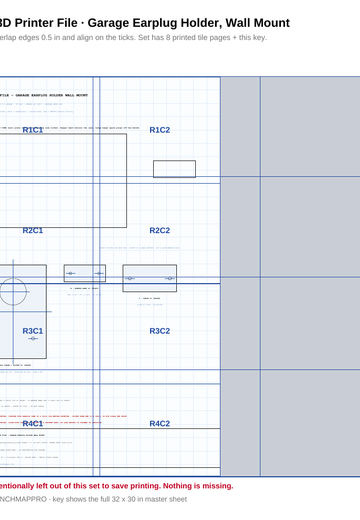The width and height of the screenshot is (360, 520).
Task: Click the R3C2 tile label
Action: pyautogui.click(x=160, y=331)
